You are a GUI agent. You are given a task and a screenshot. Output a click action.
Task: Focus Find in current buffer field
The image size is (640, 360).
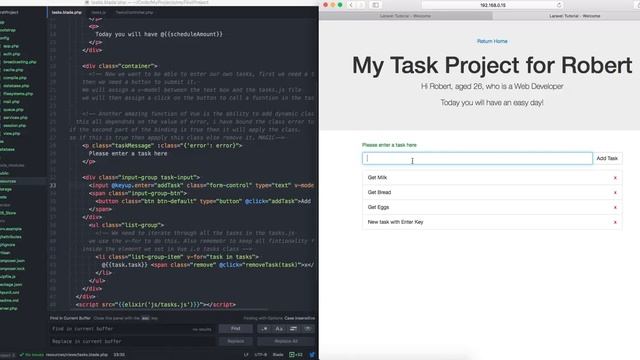(131, 329)
